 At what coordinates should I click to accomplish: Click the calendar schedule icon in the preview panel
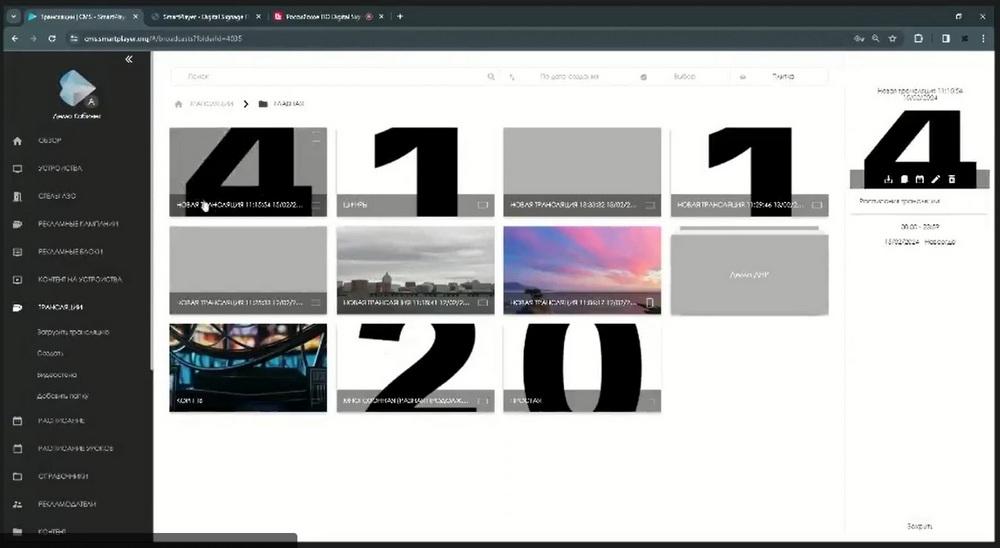920,180
